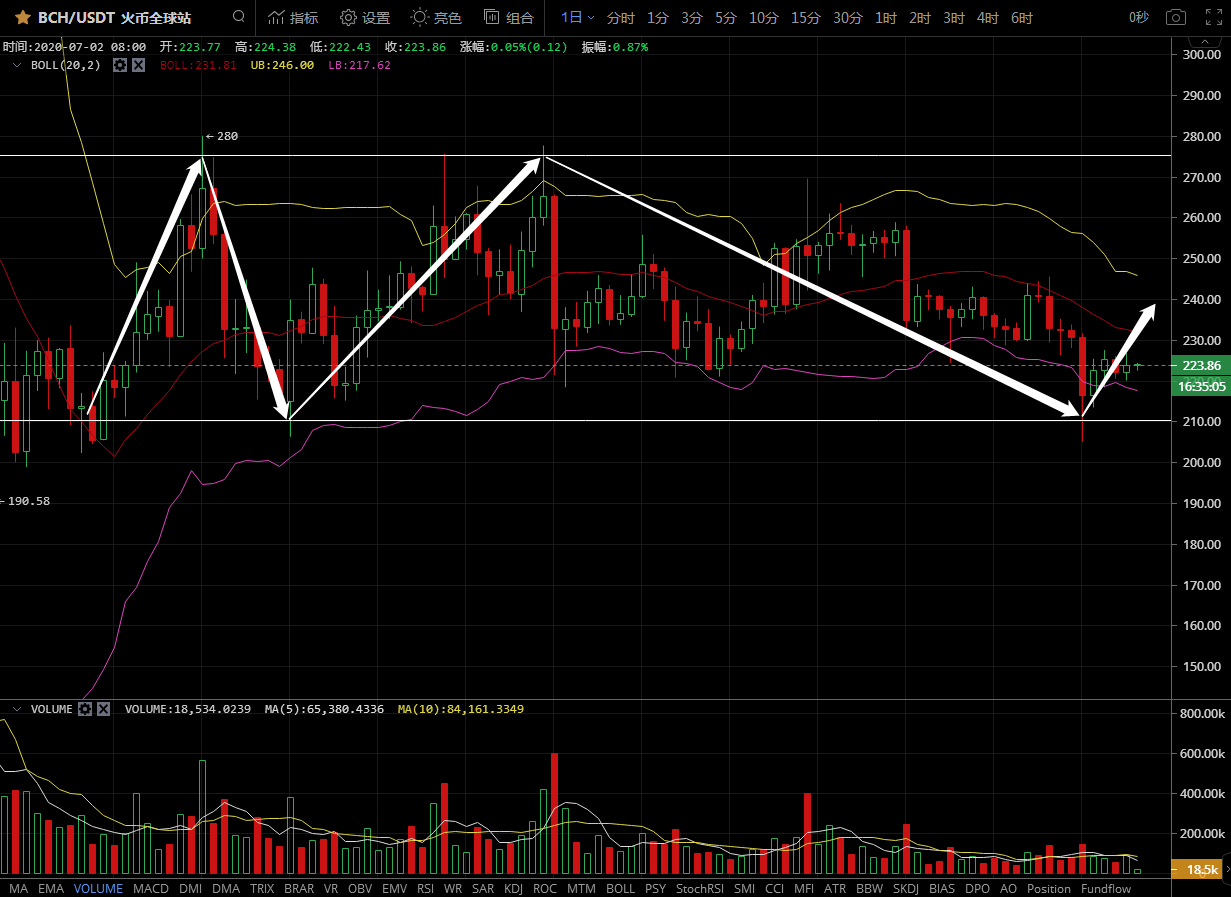
Task: Remove the BOLL indicator with X
Action: coord(138,65)
